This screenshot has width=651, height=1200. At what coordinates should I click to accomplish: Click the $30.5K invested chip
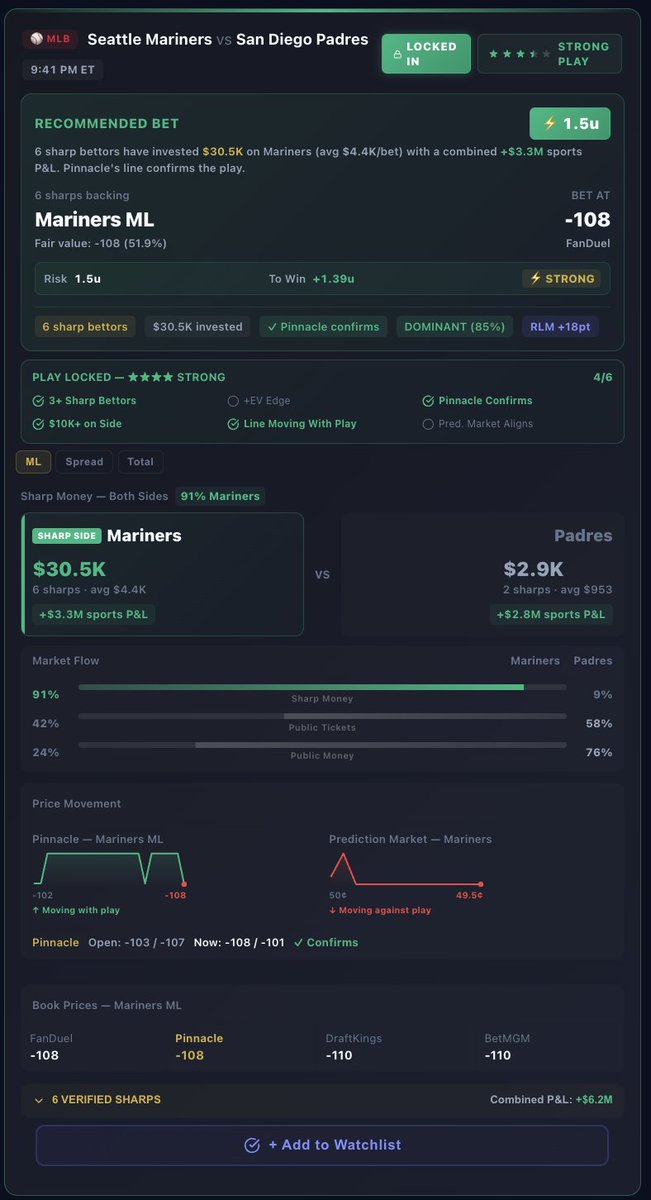198,326
